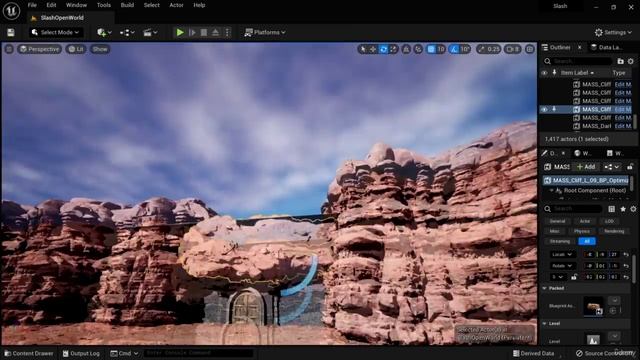Open the Tools menu
The width and height of the screenshot is (640, 360).
click(x=104, y=5)
